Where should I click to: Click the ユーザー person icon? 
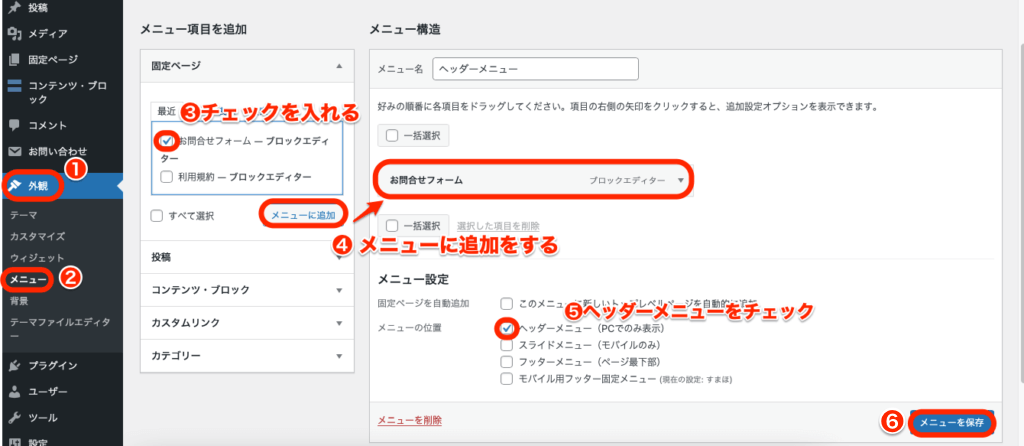pos(14,391)
